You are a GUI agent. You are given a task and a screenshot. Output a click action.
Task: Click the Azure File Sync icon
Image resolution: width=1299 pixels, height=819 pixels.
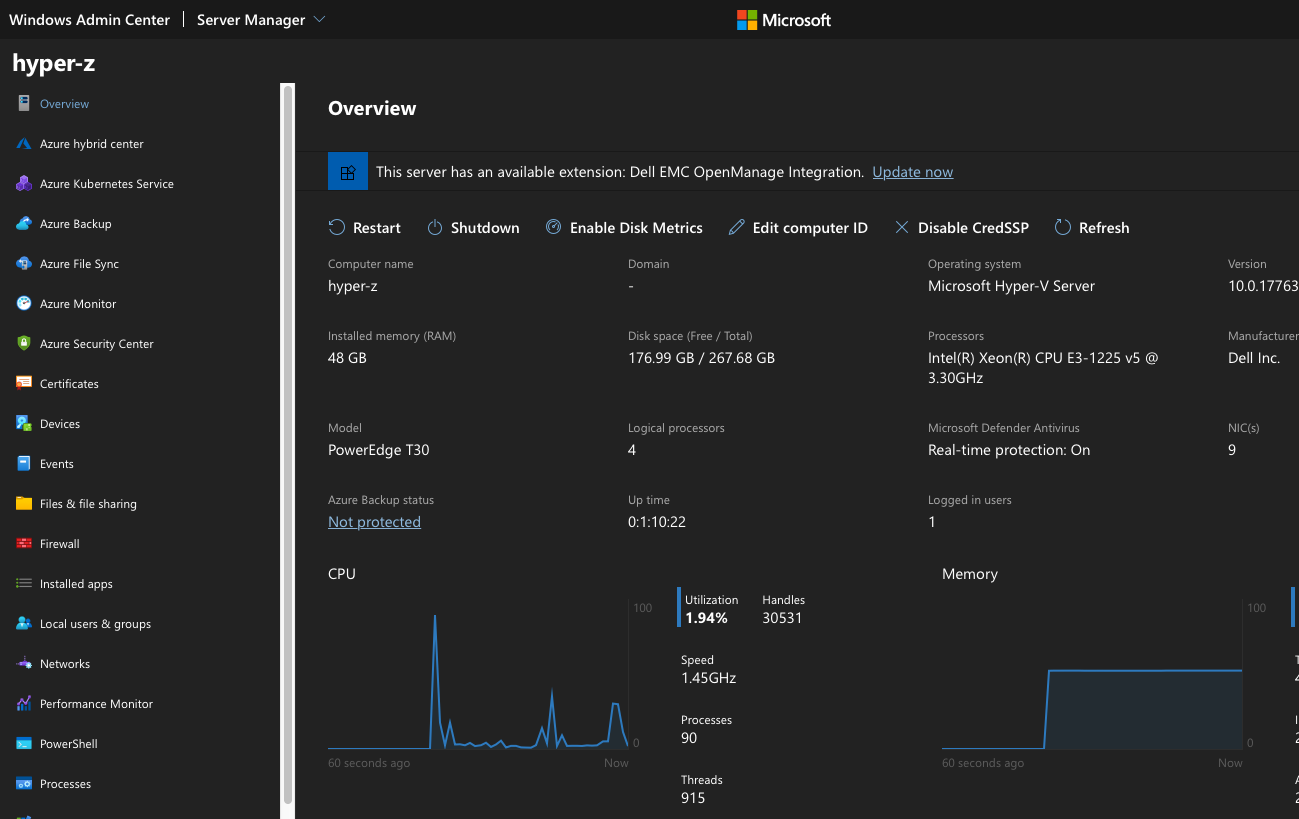click(24, 263)
